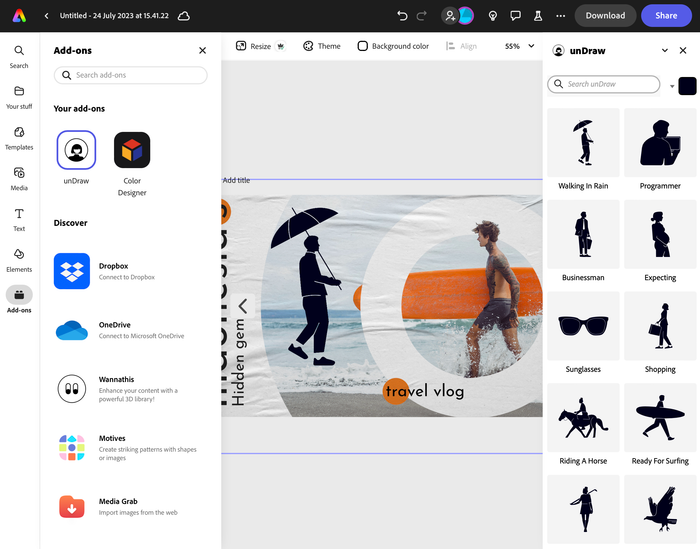Open the color dropdown arrow in unDraw
This screenshot has width=700, height=549.
(672, 86)
